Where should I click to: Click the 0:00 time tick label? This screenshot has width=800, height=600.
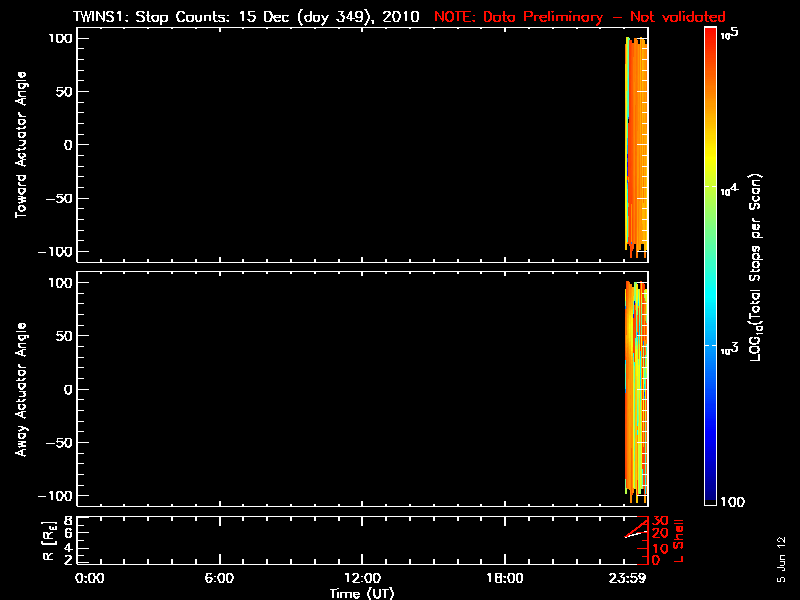90,578
